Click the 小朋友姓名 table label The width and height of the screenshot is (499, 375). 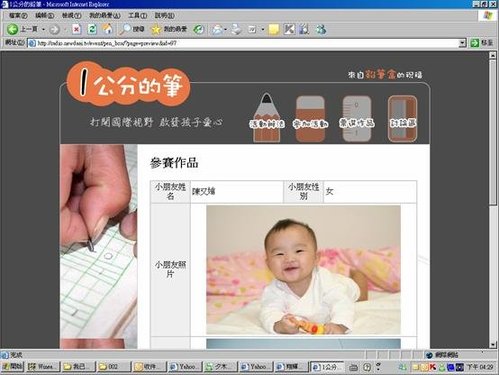pyautogui.click(x=170, y=191)
